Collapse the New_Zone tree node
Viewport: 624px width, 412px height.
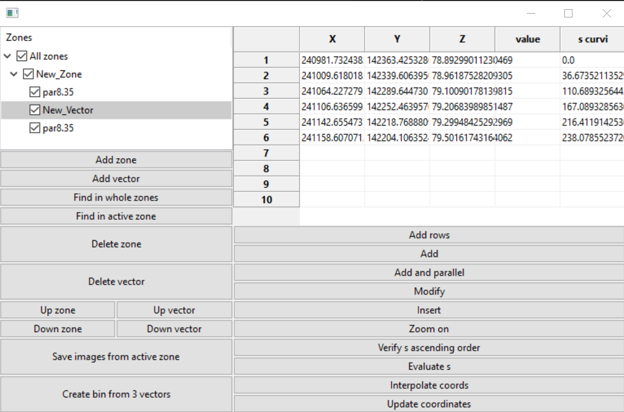pos(14,74)
